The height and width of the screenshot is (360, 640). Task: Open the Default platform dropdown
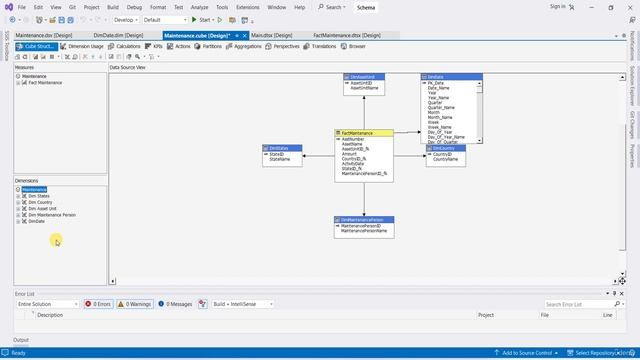tap(165, 20)
